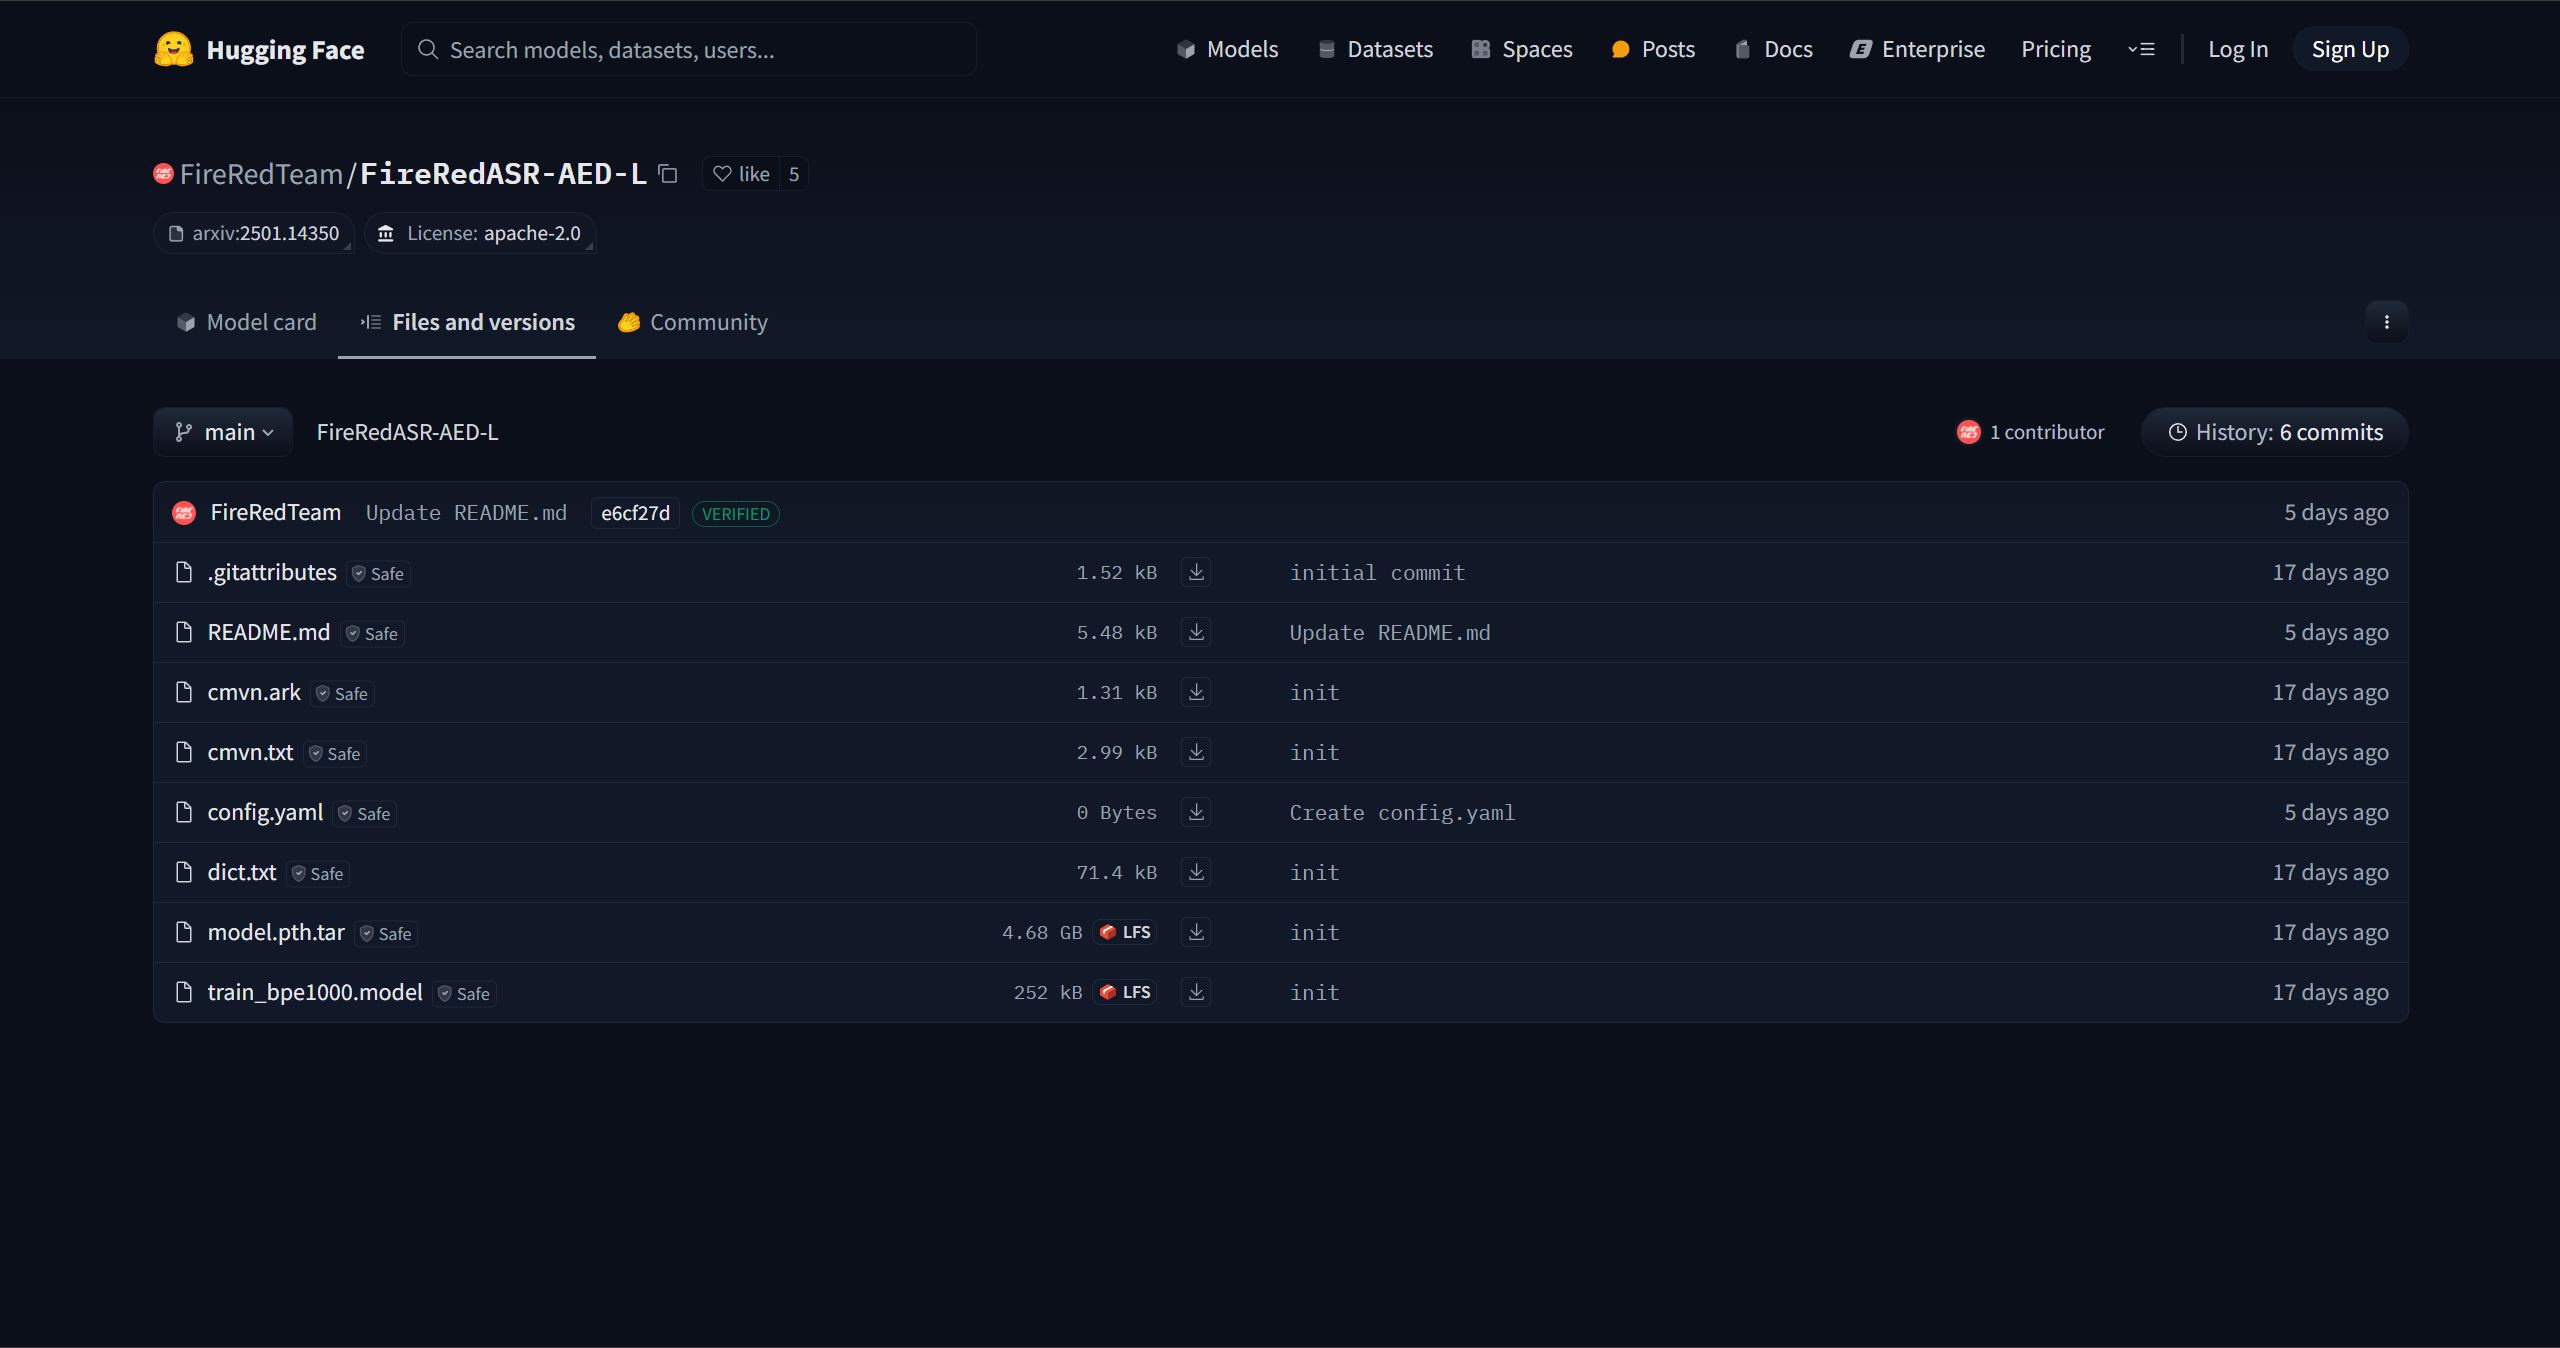Download the README.md file
Viewport: 2560px width, 1348px height.
coord(1196,632)
